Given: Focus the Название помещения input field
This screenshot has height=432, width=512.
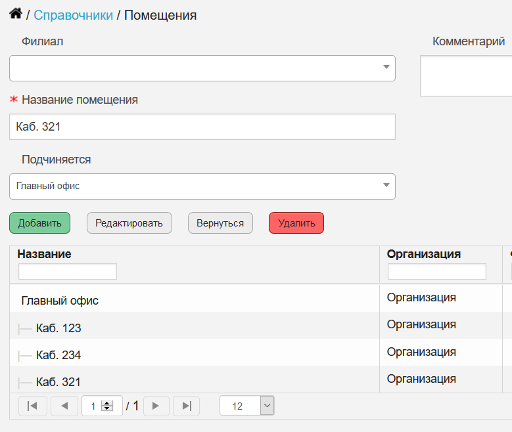Looking at the screenshot, I should click(202, 127).
